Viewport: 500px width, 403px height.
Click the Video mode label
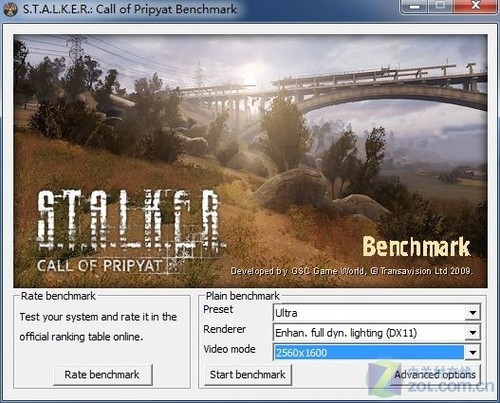(229, 349)
